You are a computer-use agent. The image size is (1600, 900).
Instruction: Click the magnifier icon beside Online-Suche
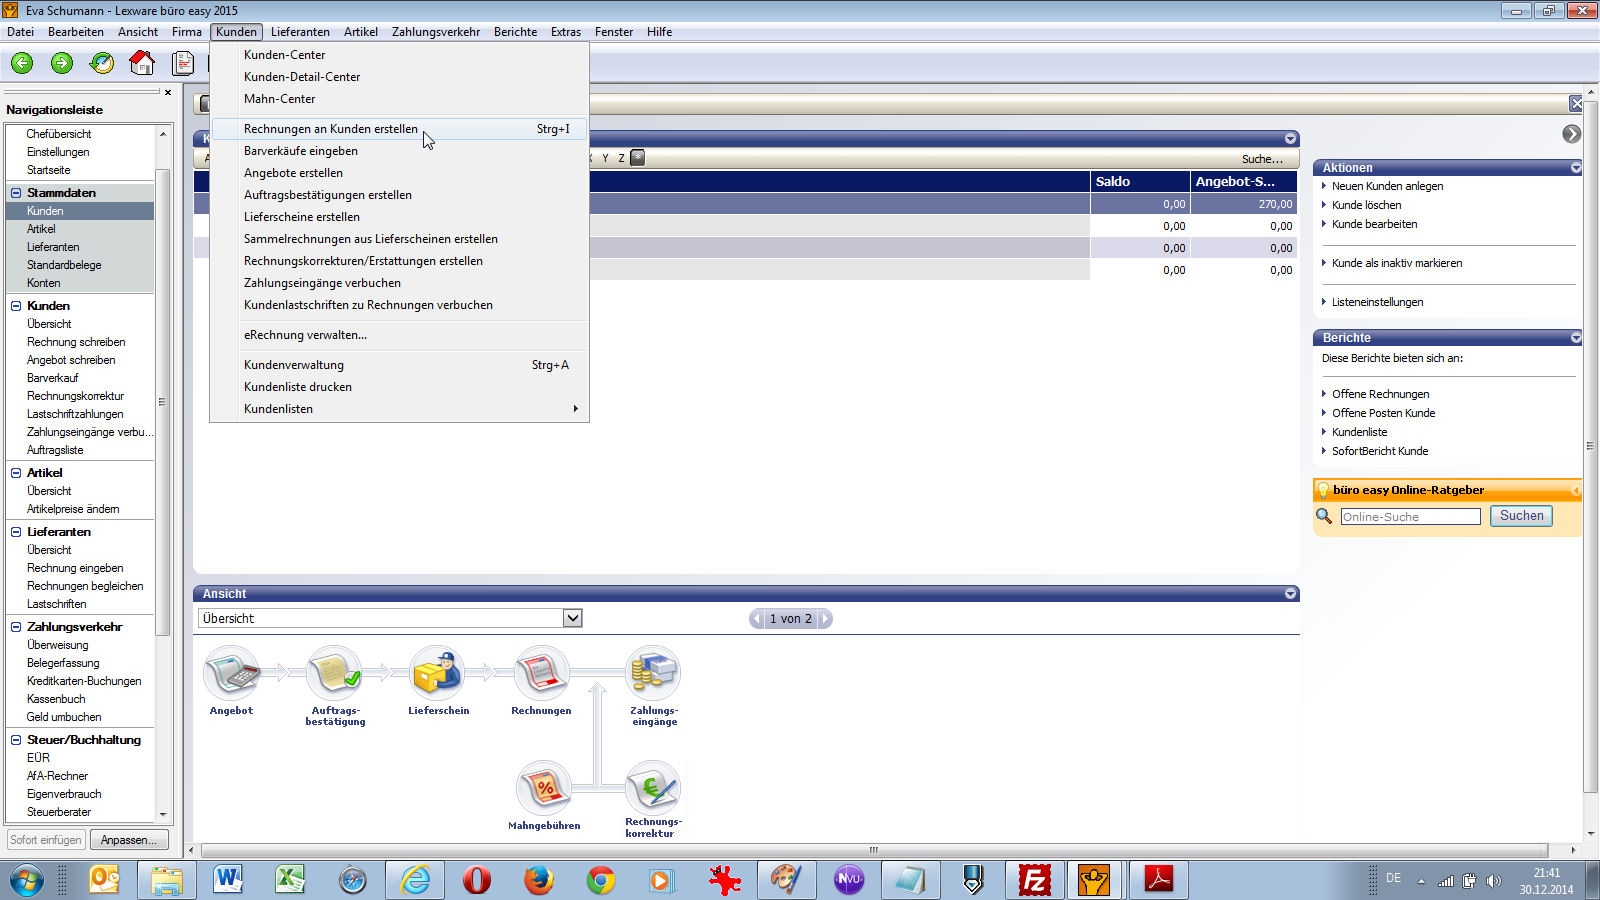tap(1324, 516)
